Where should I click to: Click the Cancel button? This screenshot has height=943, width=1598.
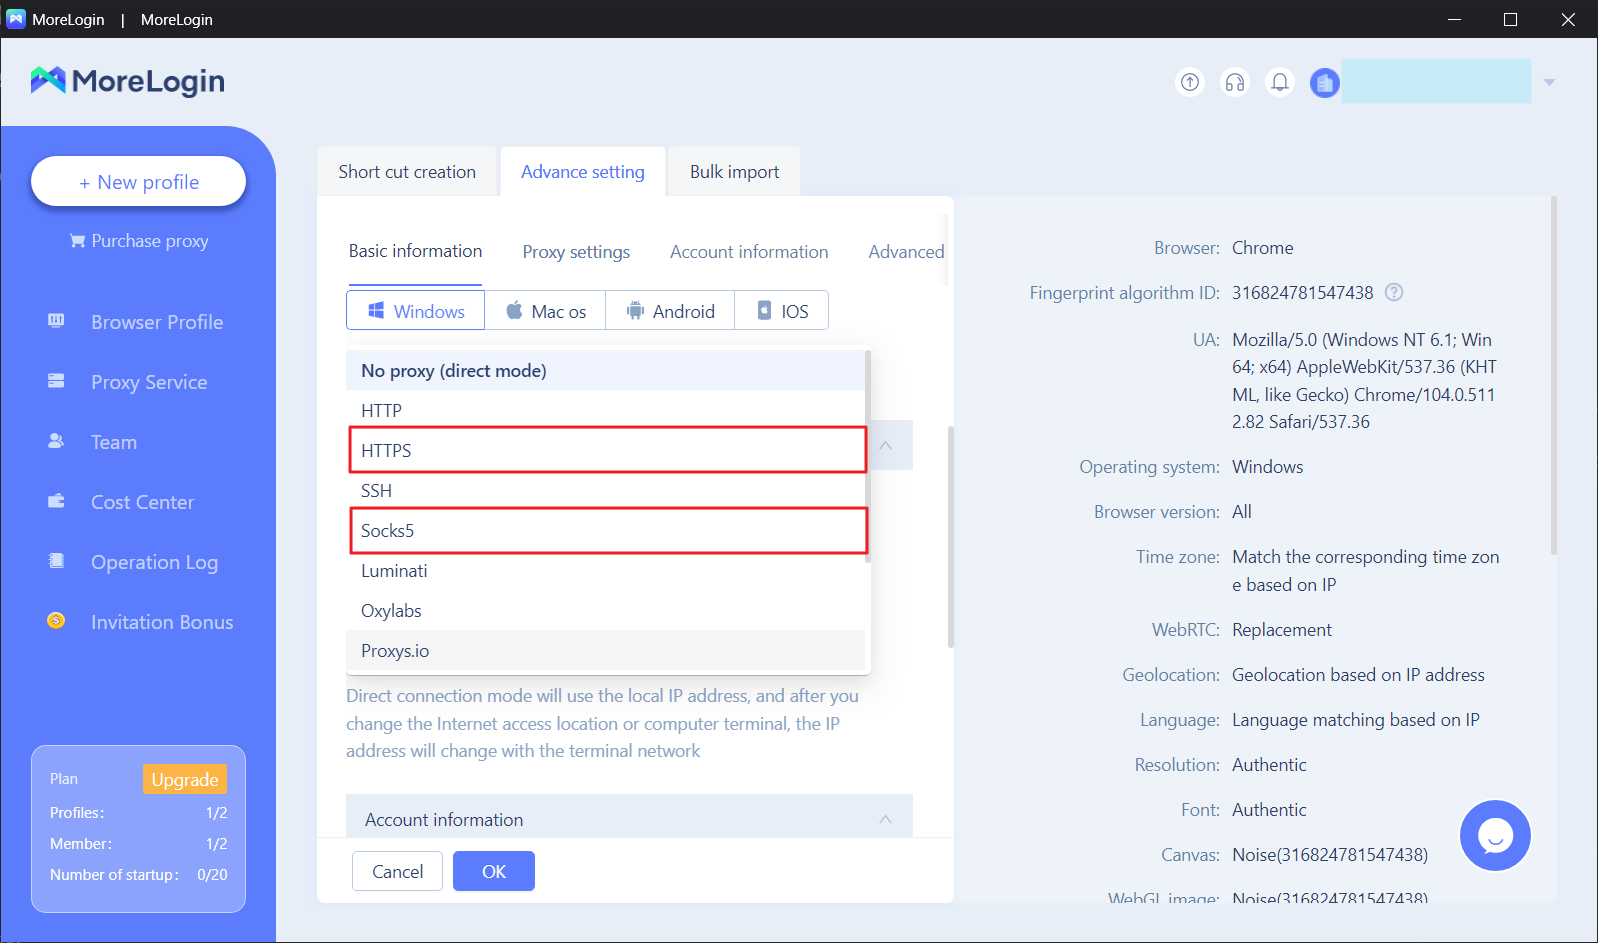397,871
